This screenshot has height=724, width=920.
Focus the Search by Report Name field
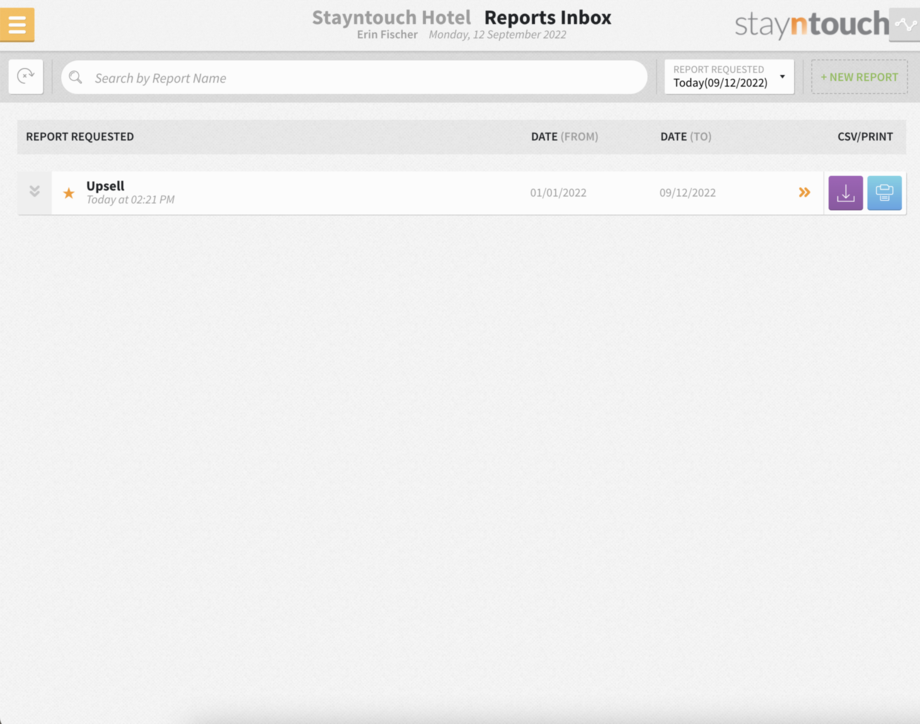coord(354,77)
